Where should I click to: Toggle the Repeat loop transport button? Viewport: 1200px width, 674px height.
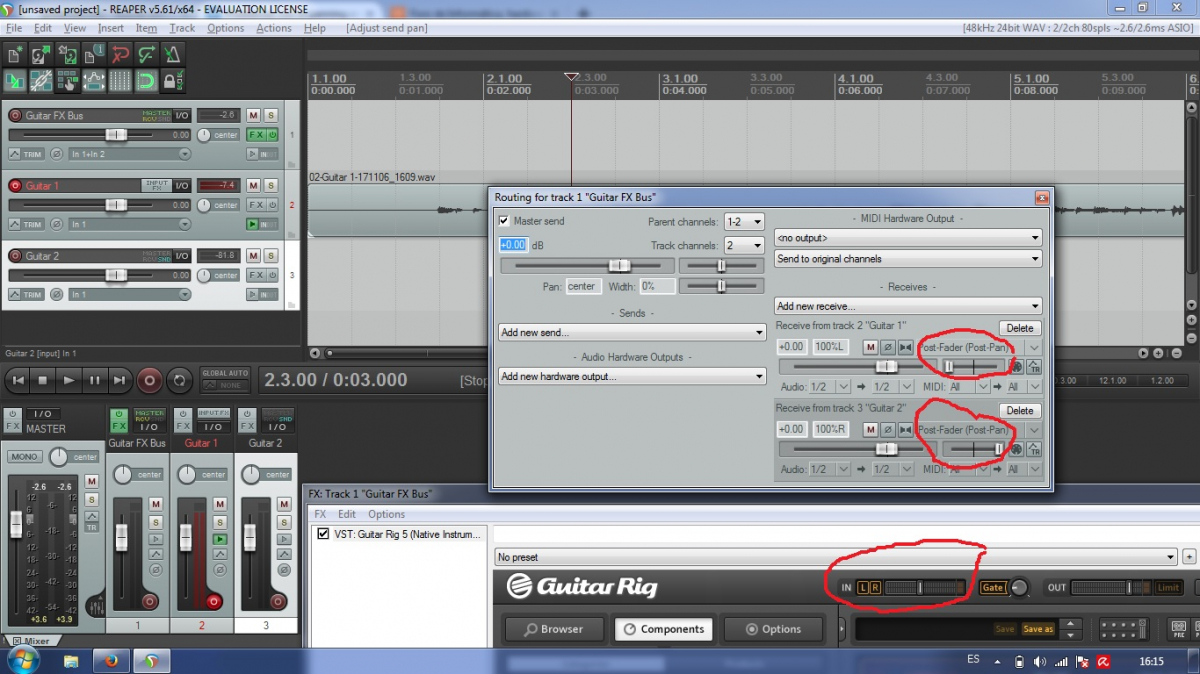(179, 380)
